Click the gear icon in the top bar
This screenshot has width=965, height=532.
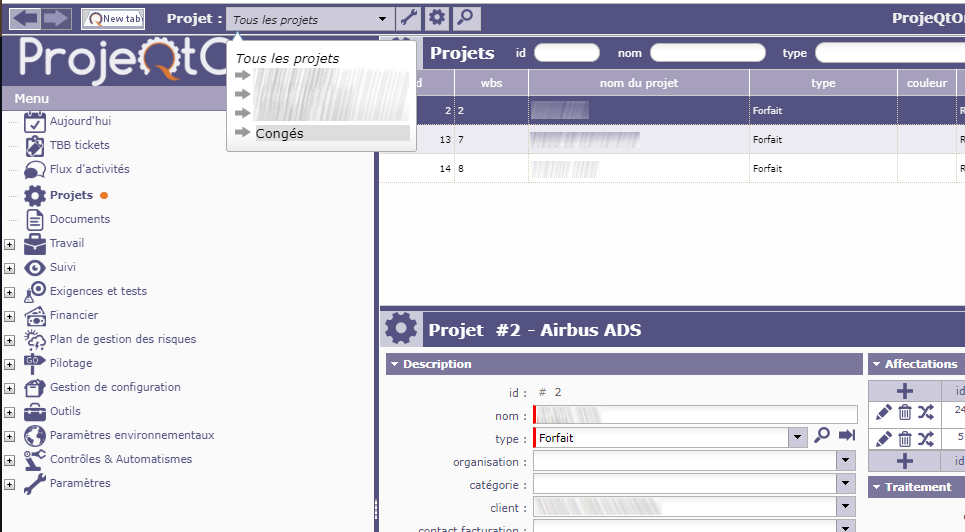[x=437, y=18]
